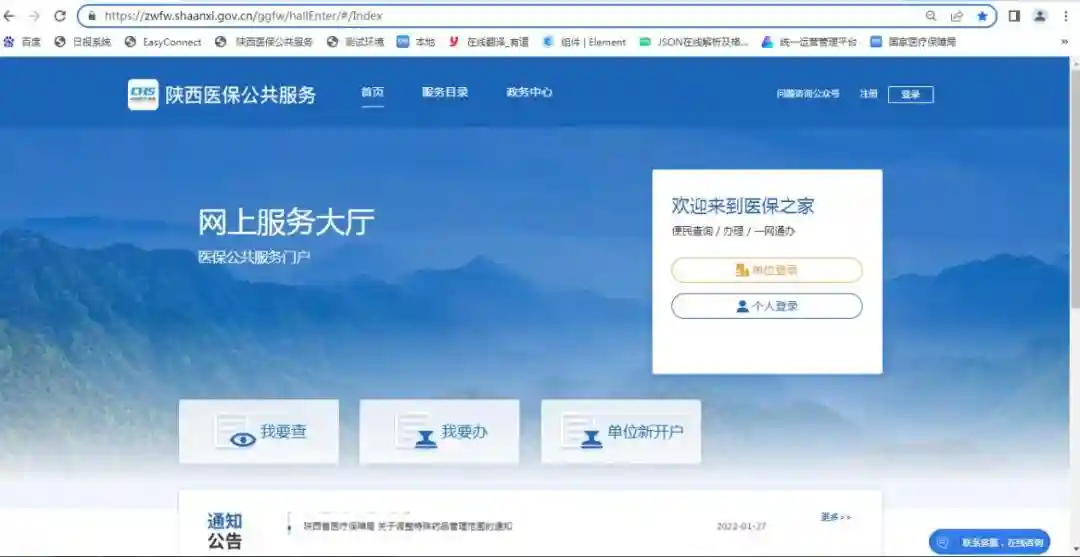Open the 政务中心 navigation tab
This screenshot has width=1080, height=557.
click(x=529, y=92)
